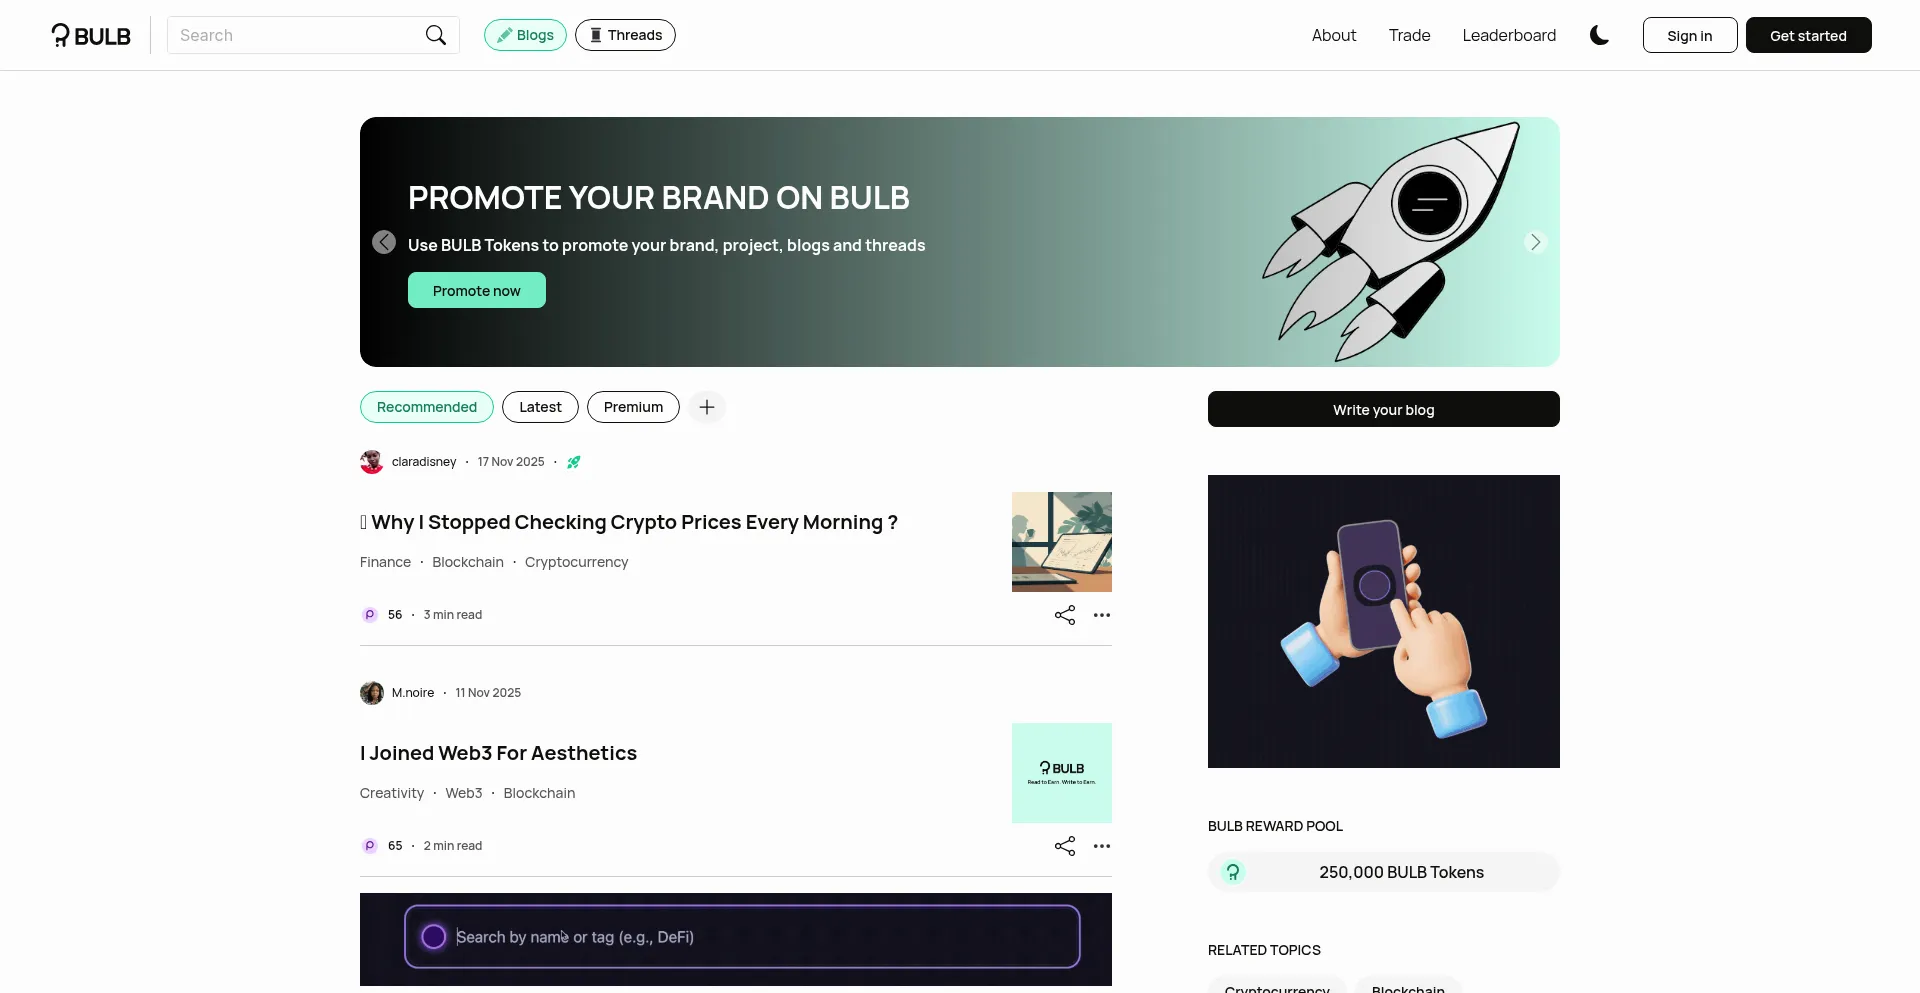Image resolution: width=1920 pixels, height=993 pixels.
Task: Select the Blogs pill toggle
Action: (525, 35)
